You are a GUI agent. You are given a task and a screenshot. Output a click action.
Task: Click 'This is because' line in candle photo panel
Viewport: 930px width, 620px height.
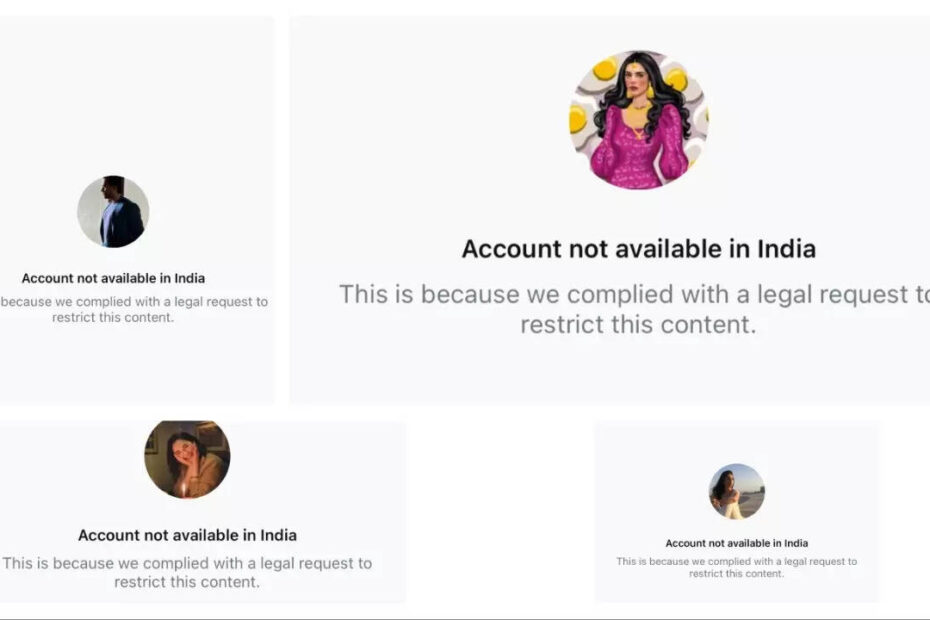pyautogui.click(x=187, y=563)
